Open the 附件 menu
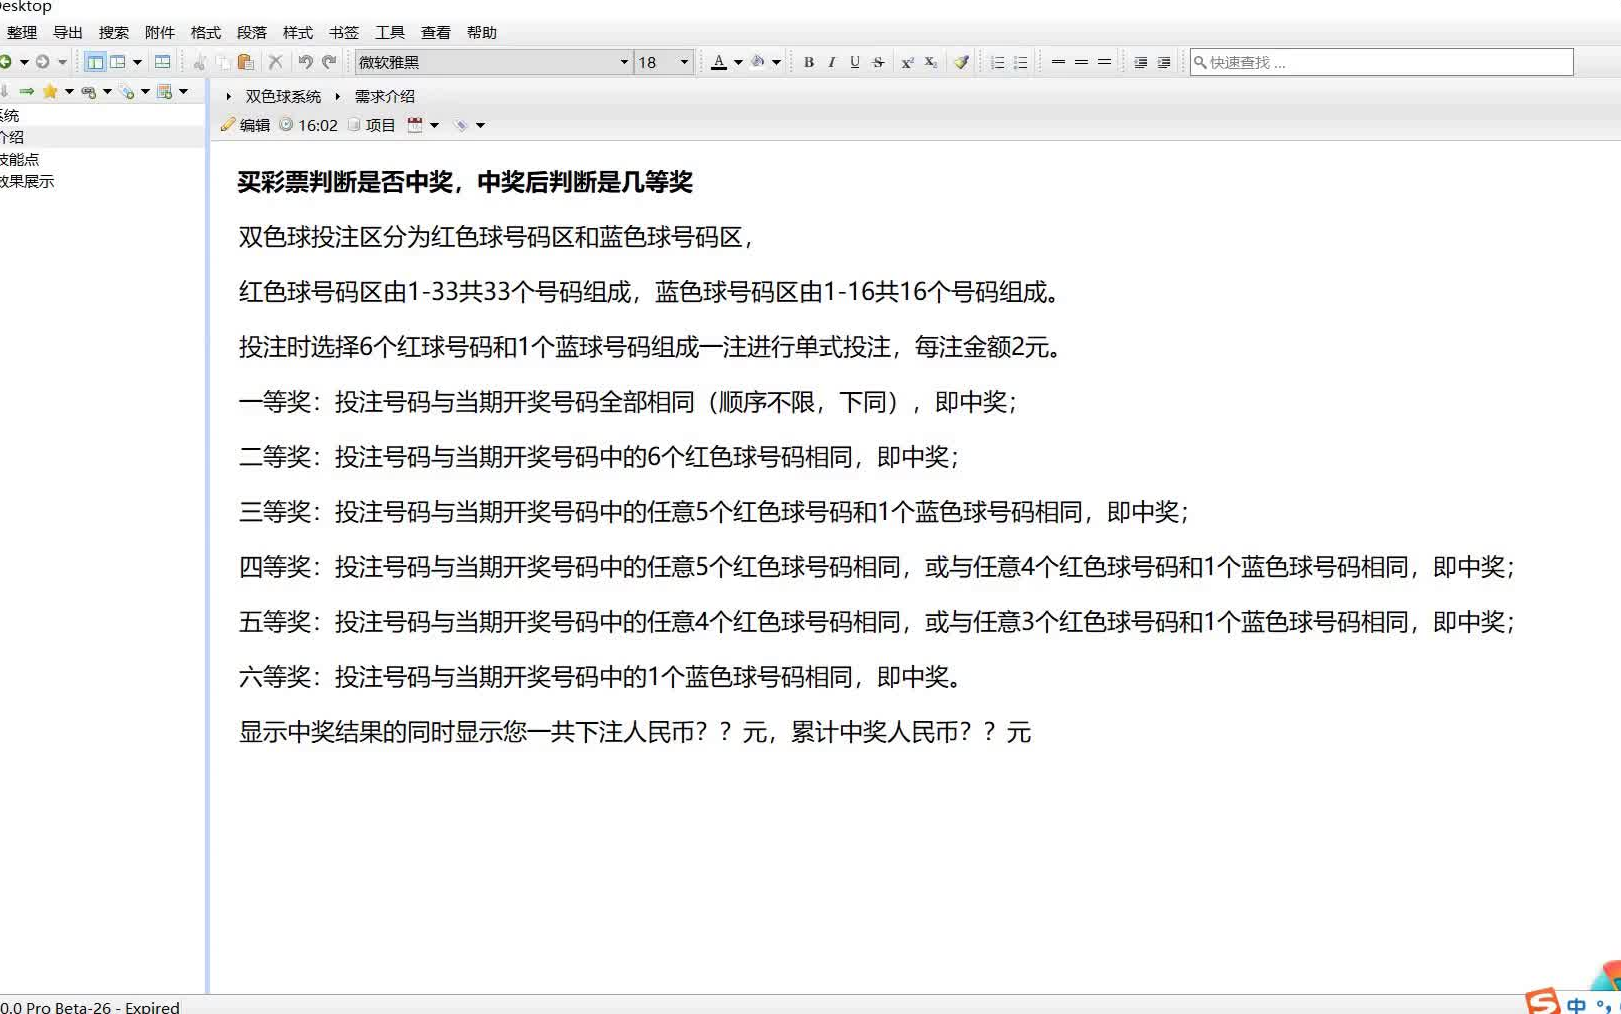The image size is (1621, 1014). (160, 33)
